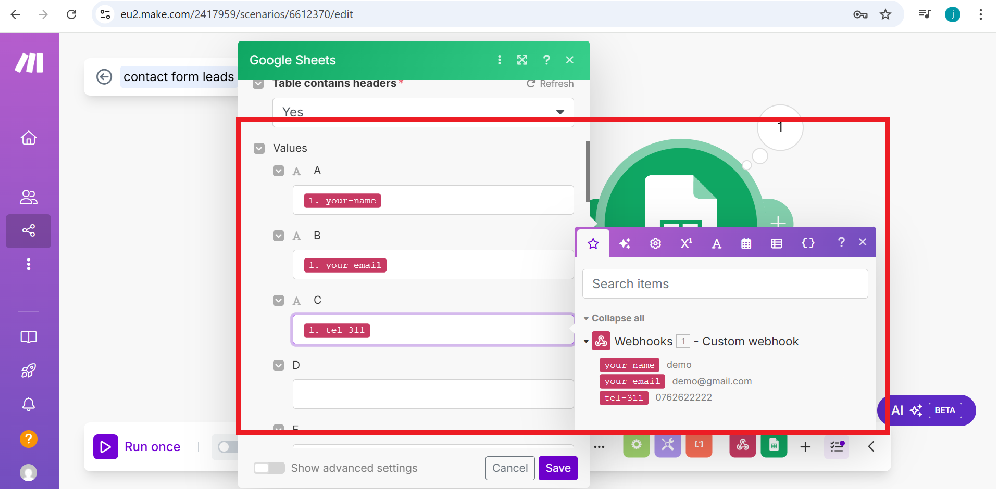Open Scenarios share icon in the sidebar
Screen dimensions: 996x489
click(x=29, y=231)
